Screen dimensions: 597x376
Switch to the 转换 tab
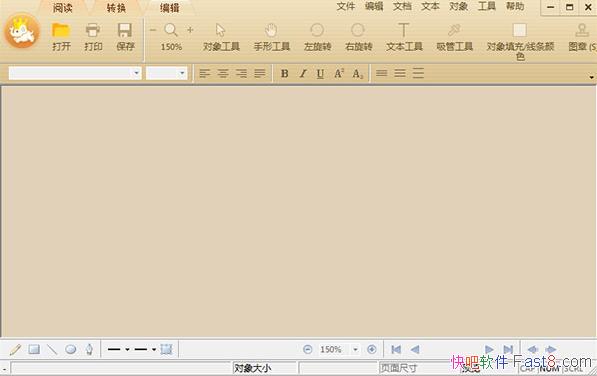[116, 8]
